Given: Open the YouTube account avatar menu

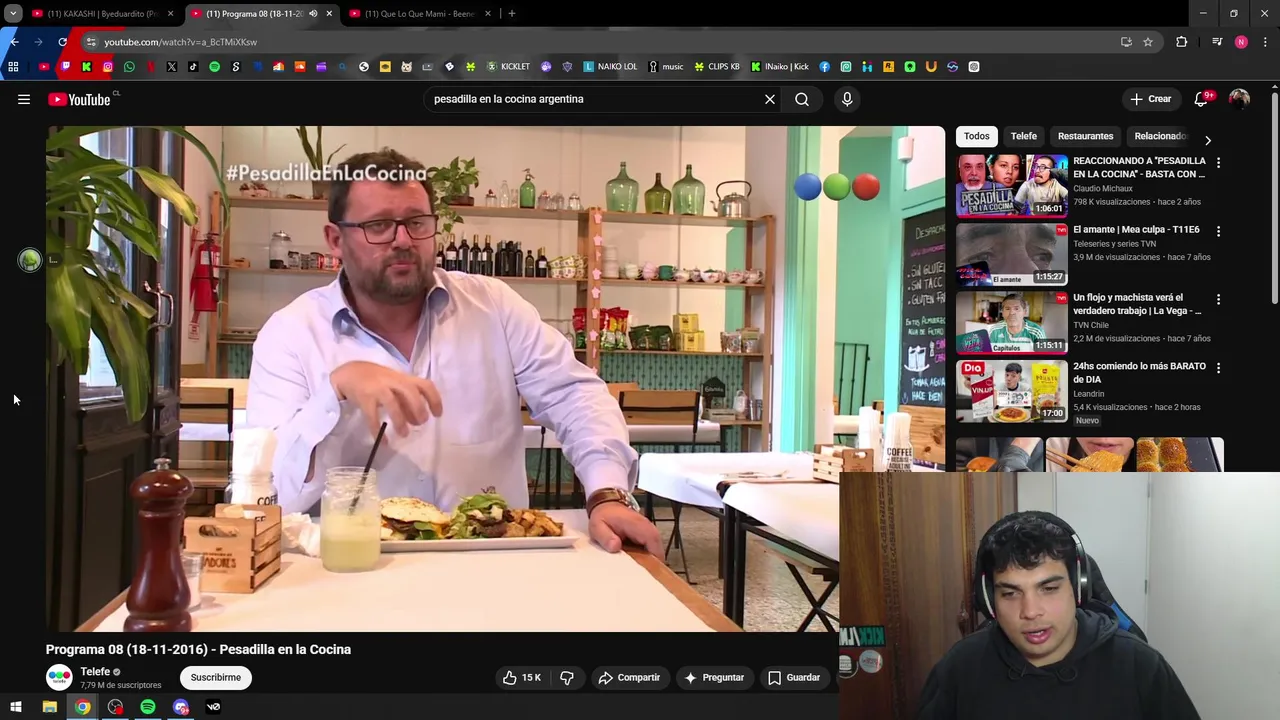Looking at the screenshot, I should point(1239,99).
